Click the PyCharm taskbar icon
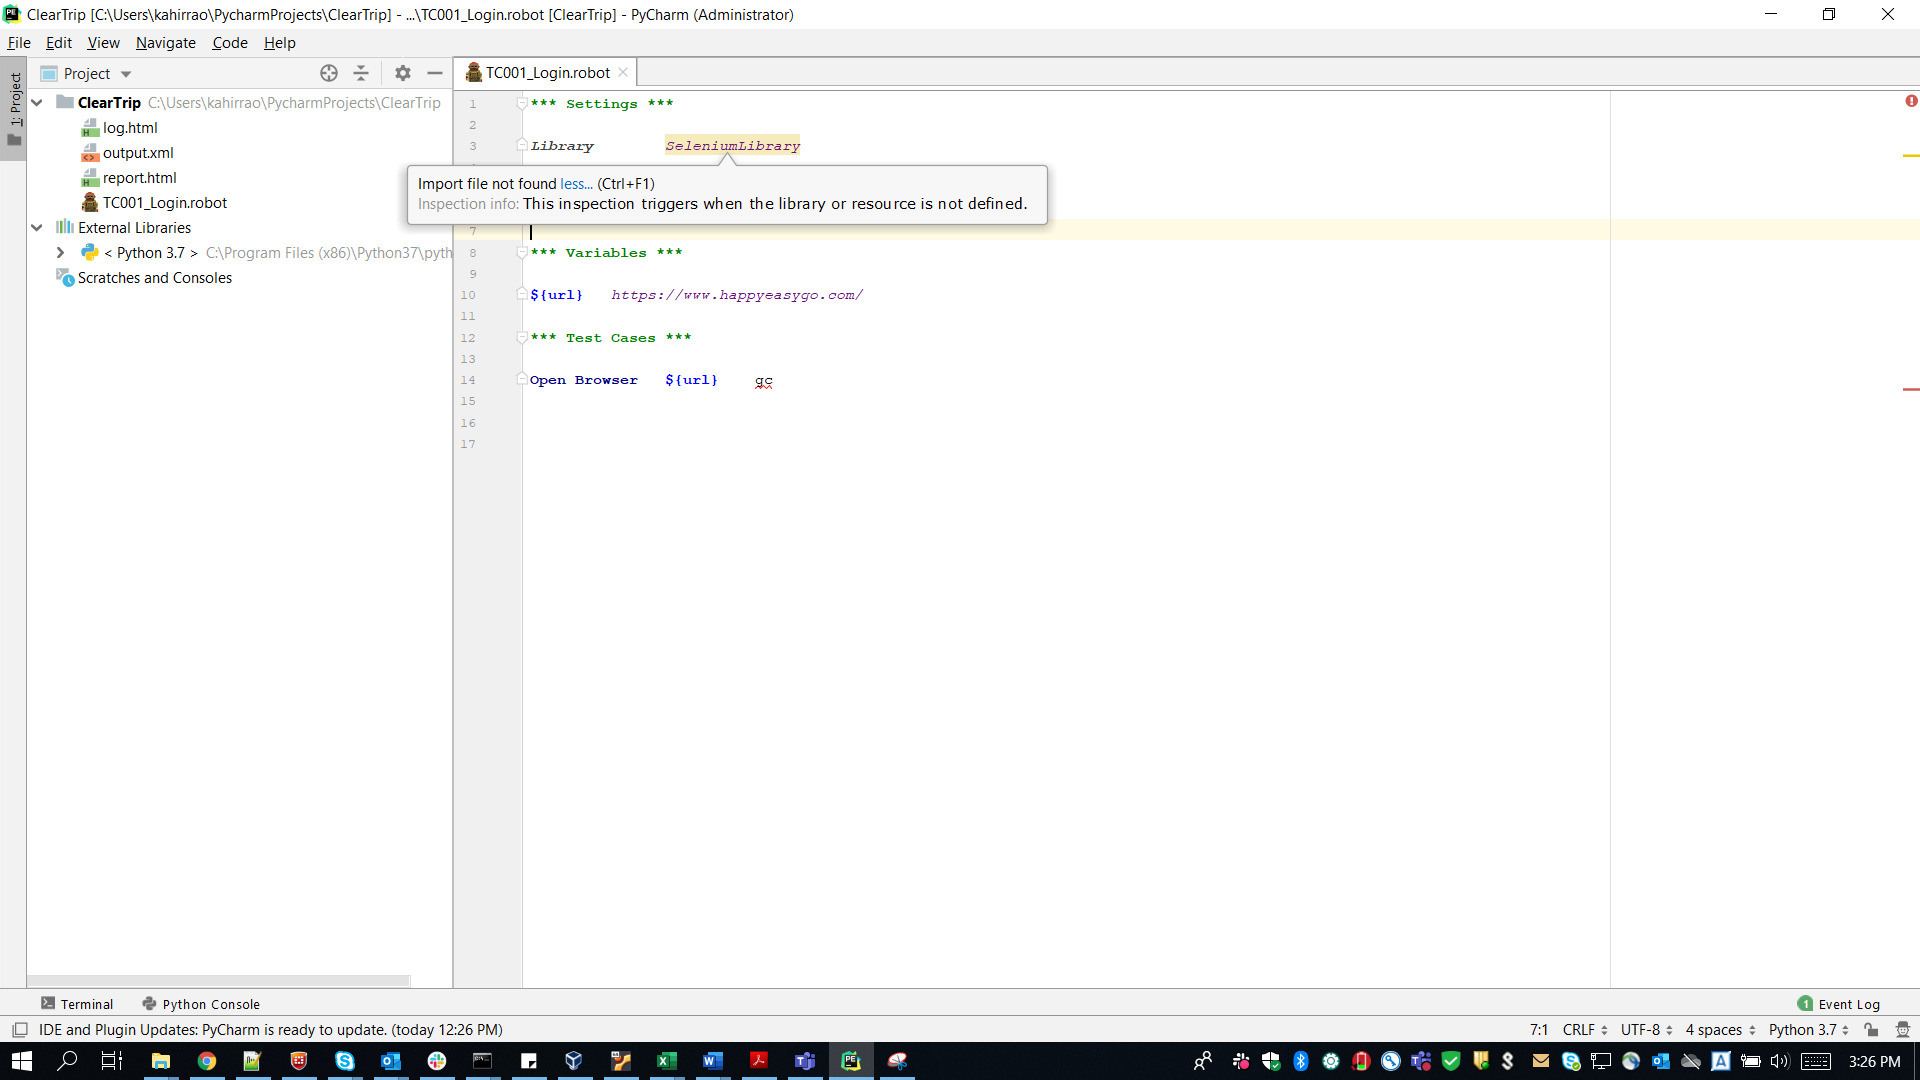 [x=851, y=1061]
